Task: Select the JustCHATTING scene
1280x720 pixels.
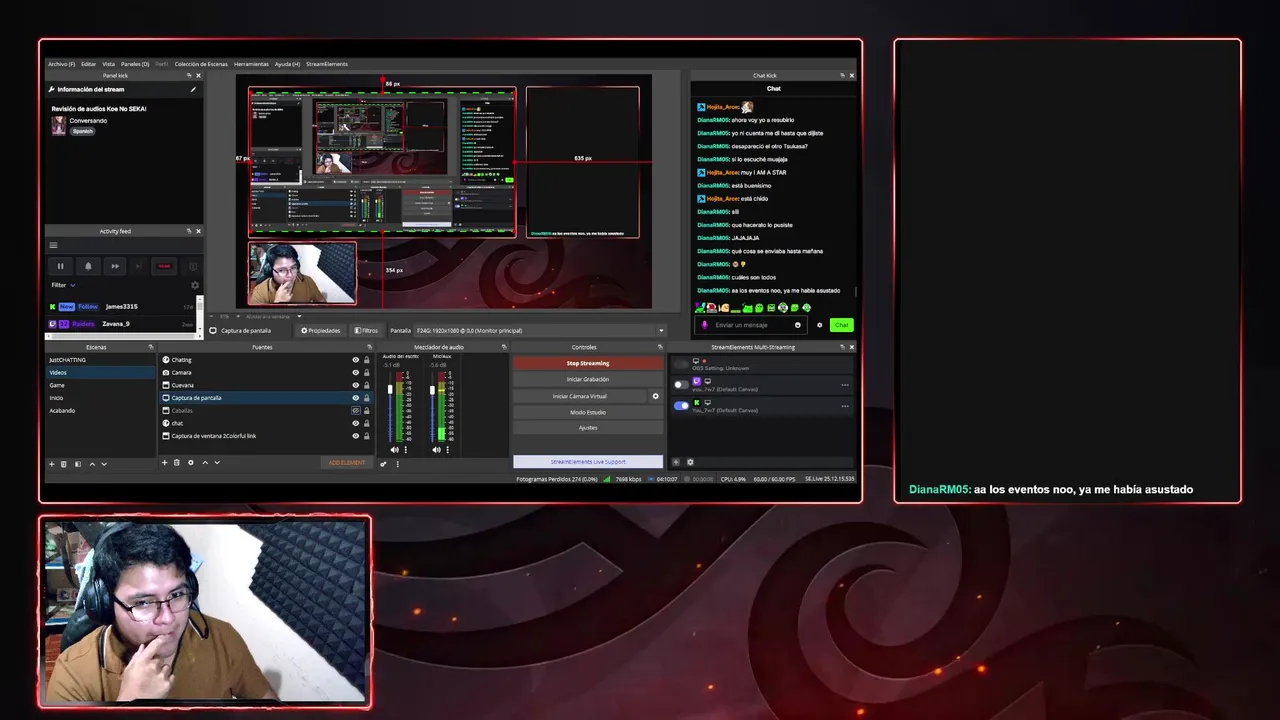Action: tap(100, 360)
